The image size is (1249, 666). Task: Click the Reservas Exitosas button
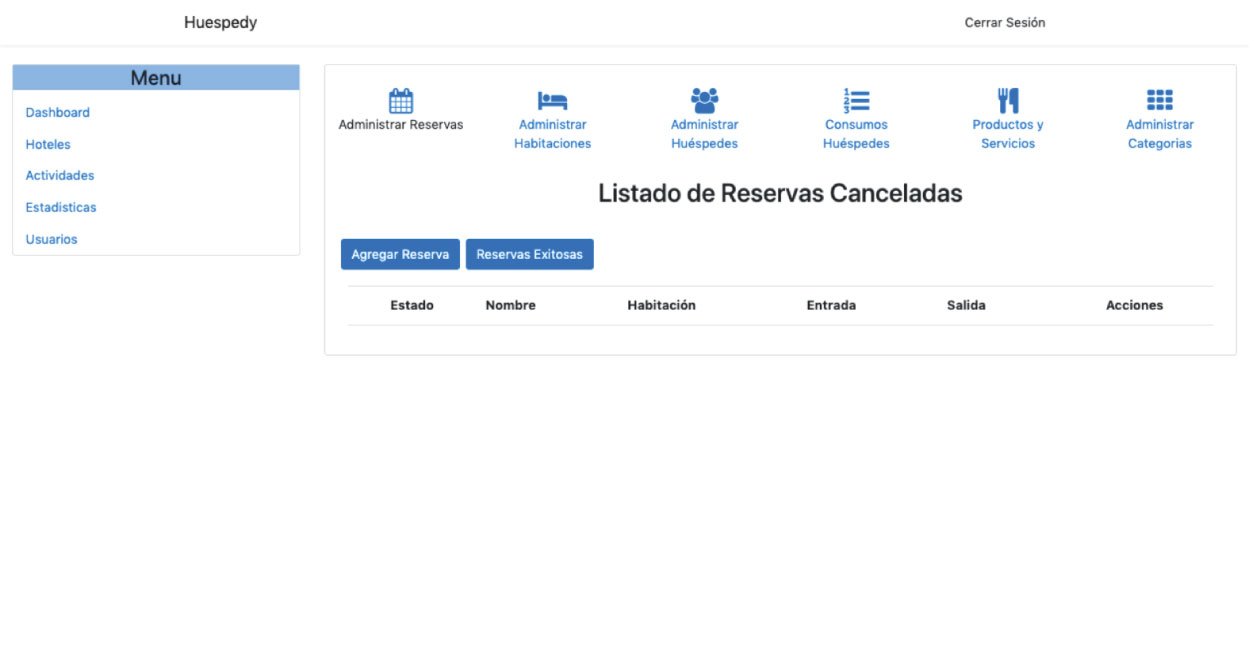[529, 255]
